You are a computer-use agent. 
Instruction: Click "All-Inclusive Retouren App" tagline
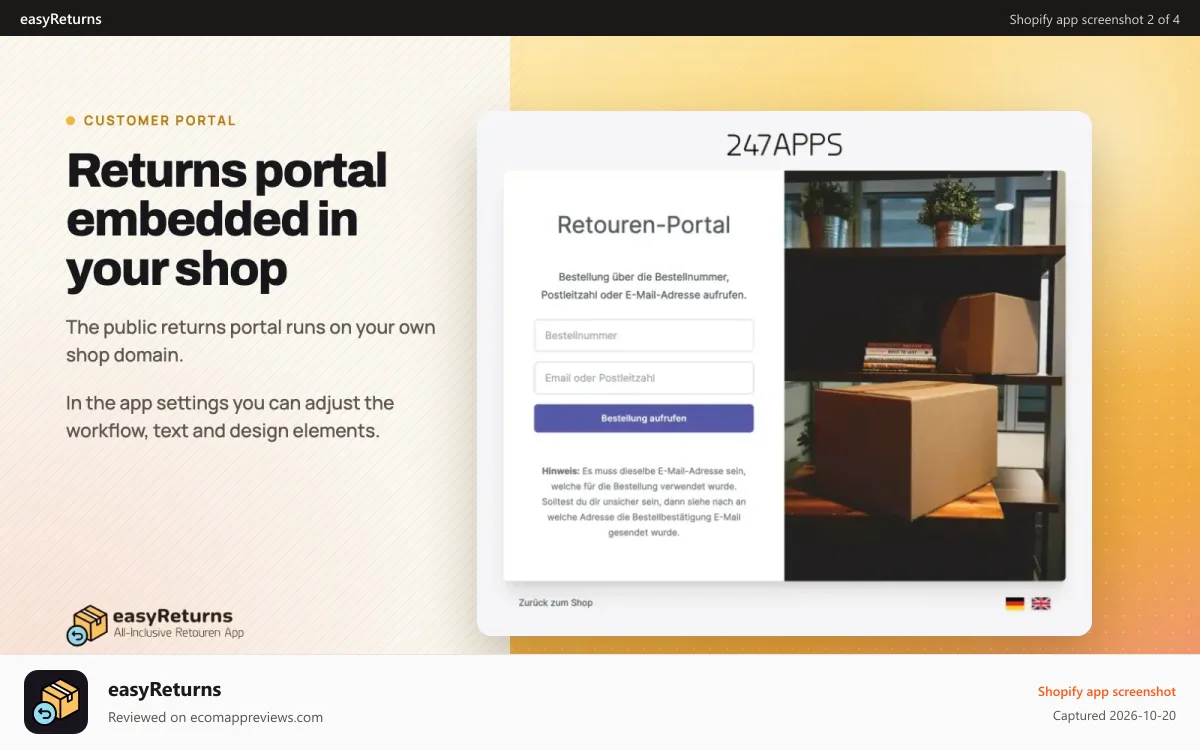[178, 633]
